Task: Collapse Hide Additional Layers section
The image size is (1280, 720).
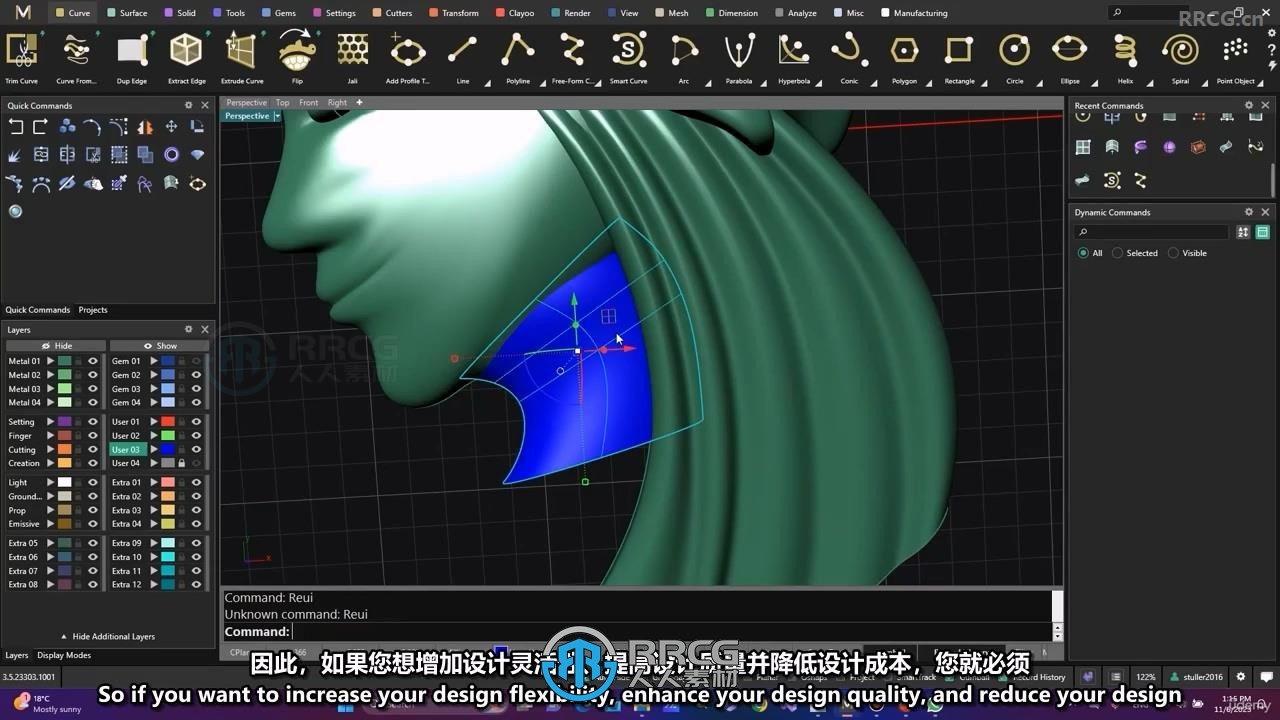Action: pos(108,636)
